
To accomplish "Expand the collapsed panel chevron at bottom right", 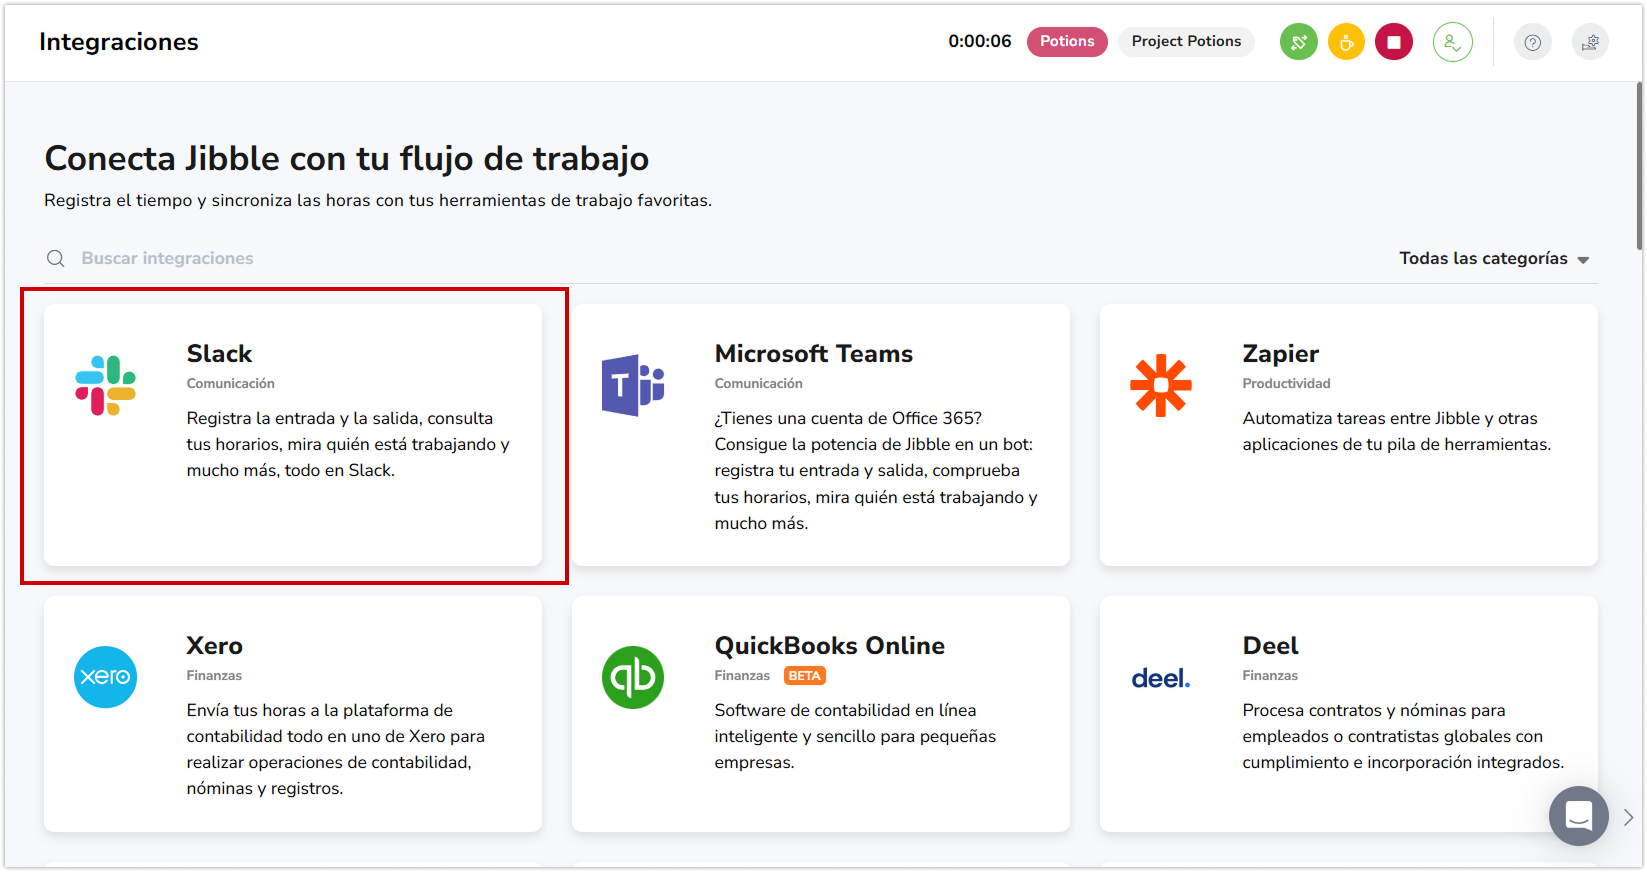I will [1628, 817].
